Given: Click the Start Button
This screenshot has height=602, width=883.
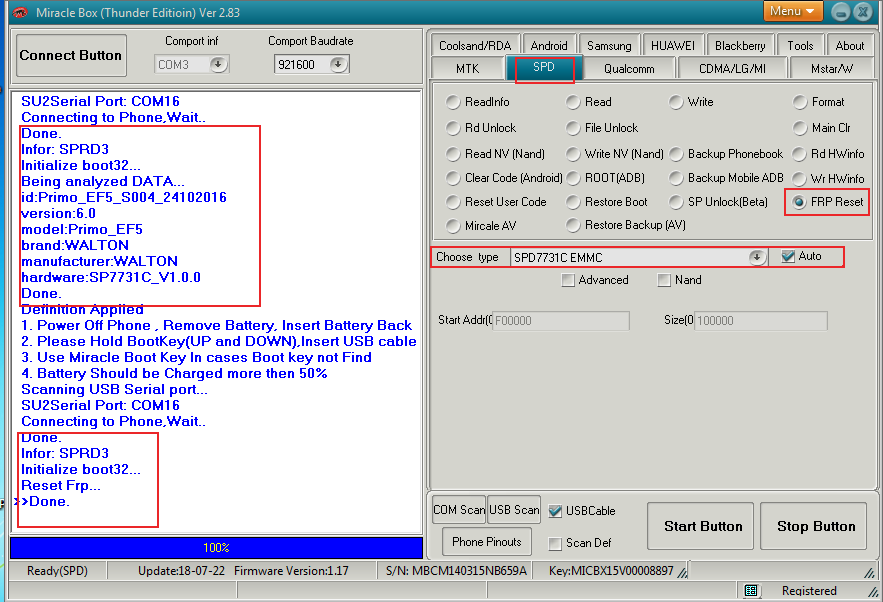Looking at the screenshot, I should click(x=703, y=526).
